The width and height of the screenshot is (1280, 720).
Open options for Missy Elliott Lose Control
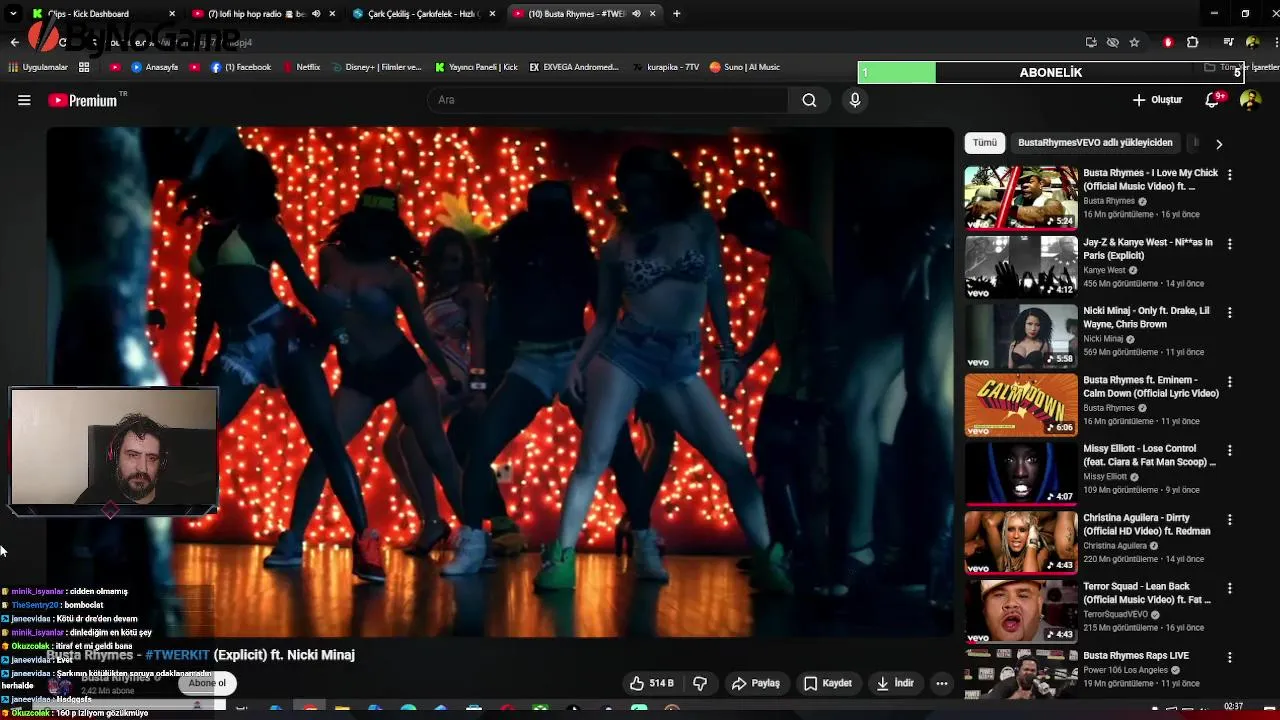coord(1229,450)
